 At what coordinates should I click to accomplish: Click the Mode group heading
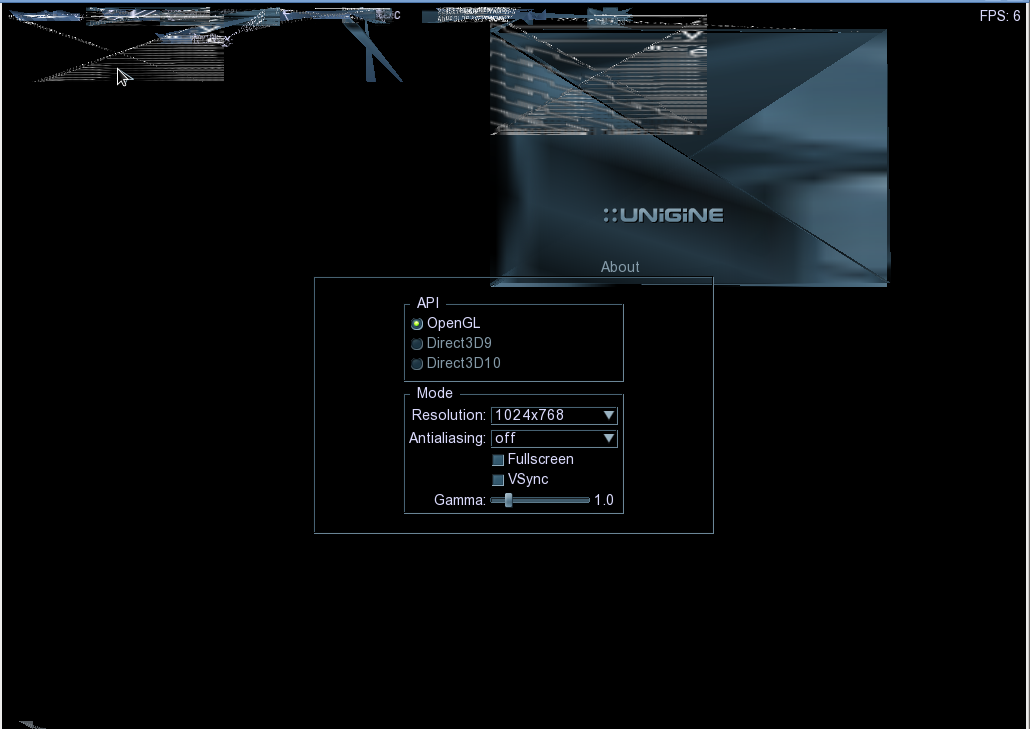click(434, 393)
